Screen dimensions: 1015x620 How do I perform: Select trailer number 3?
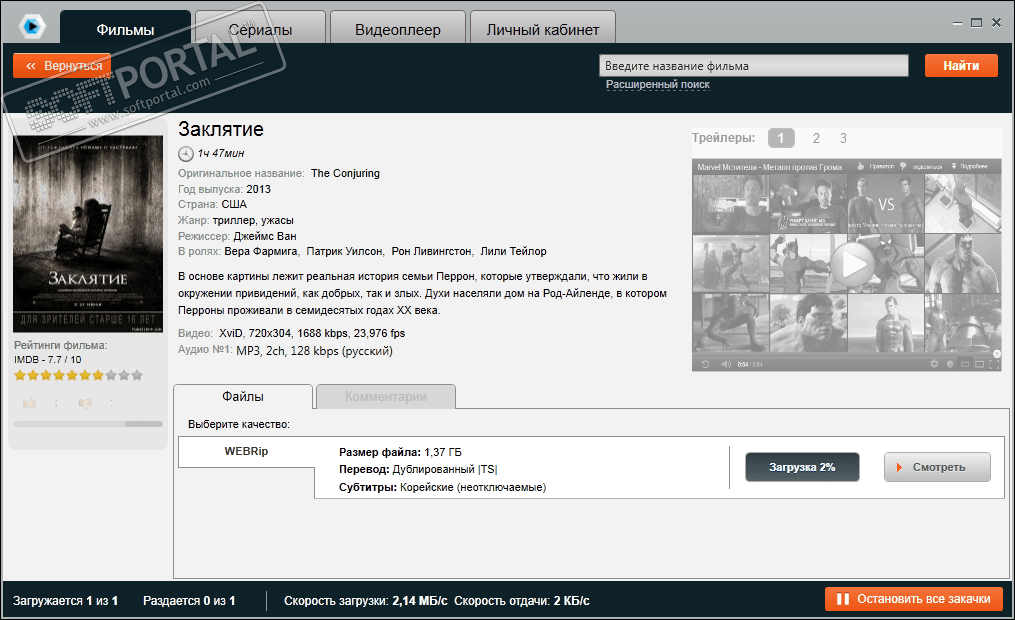point(843,138)
